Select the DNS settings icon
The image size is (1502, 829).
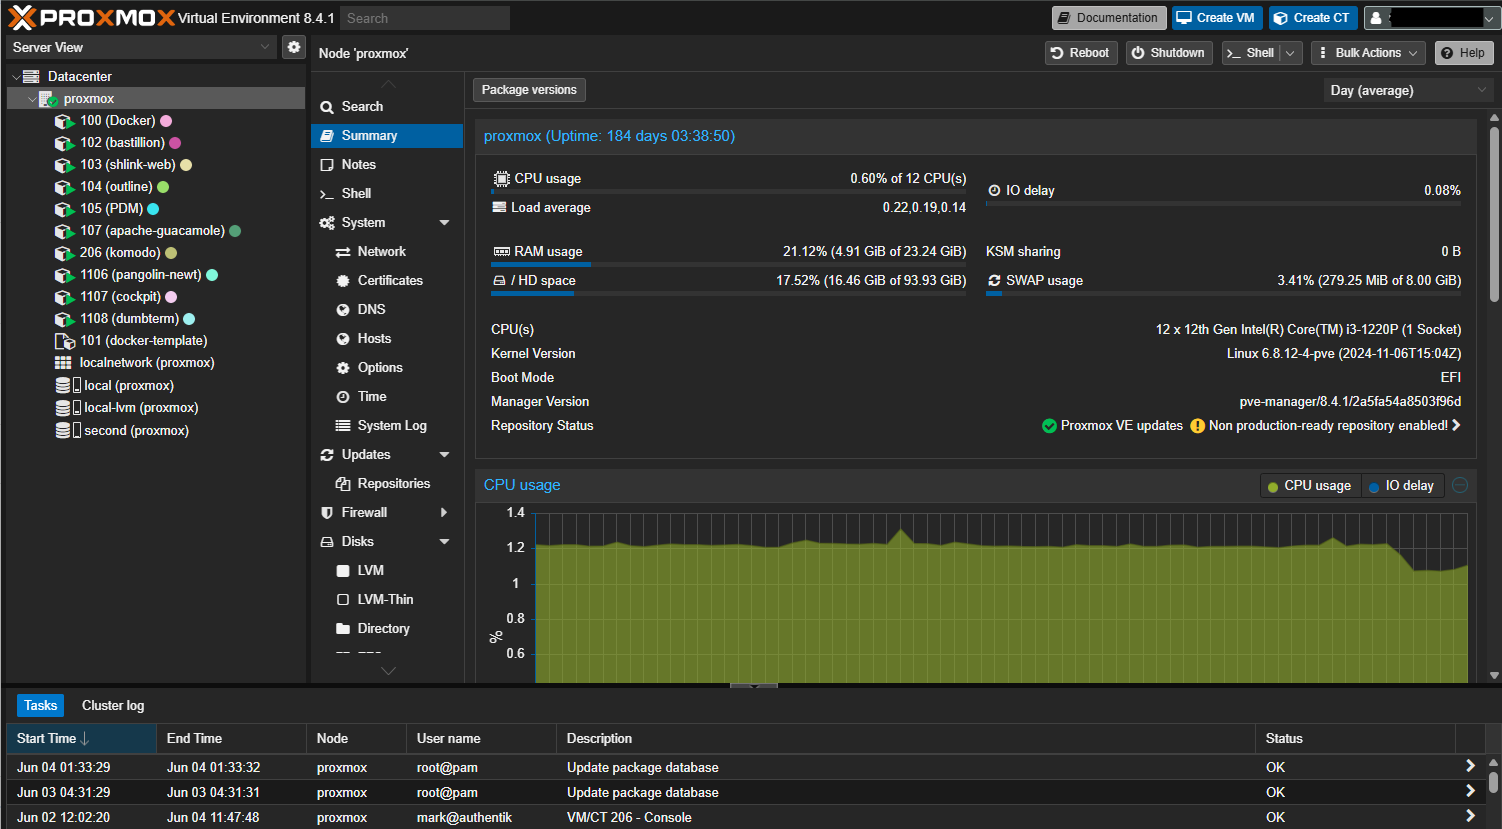343,309
